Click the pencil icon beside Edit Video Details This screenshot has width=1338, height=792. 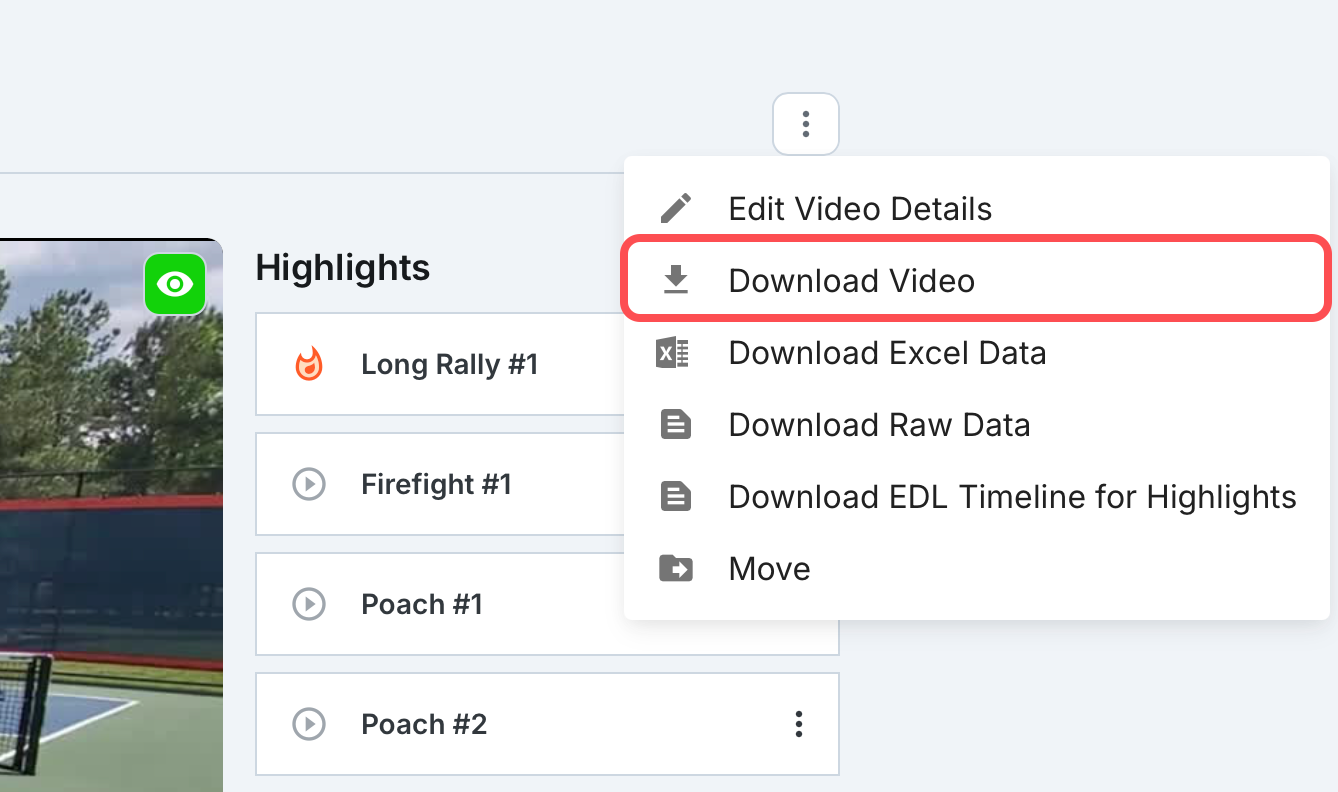tap(676, 208)
